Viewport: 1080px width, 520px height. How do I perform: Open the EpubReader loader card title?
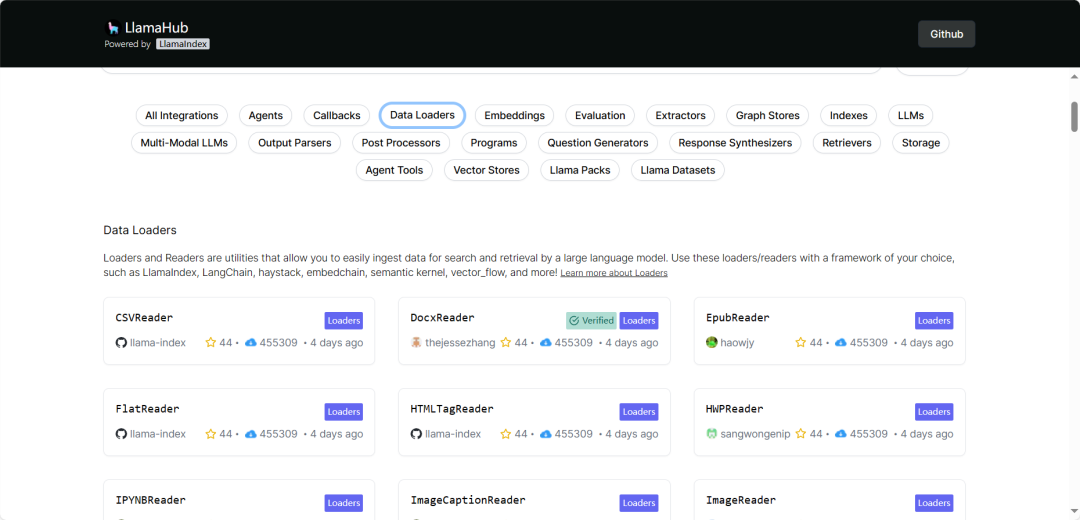[x=738, y=318]
